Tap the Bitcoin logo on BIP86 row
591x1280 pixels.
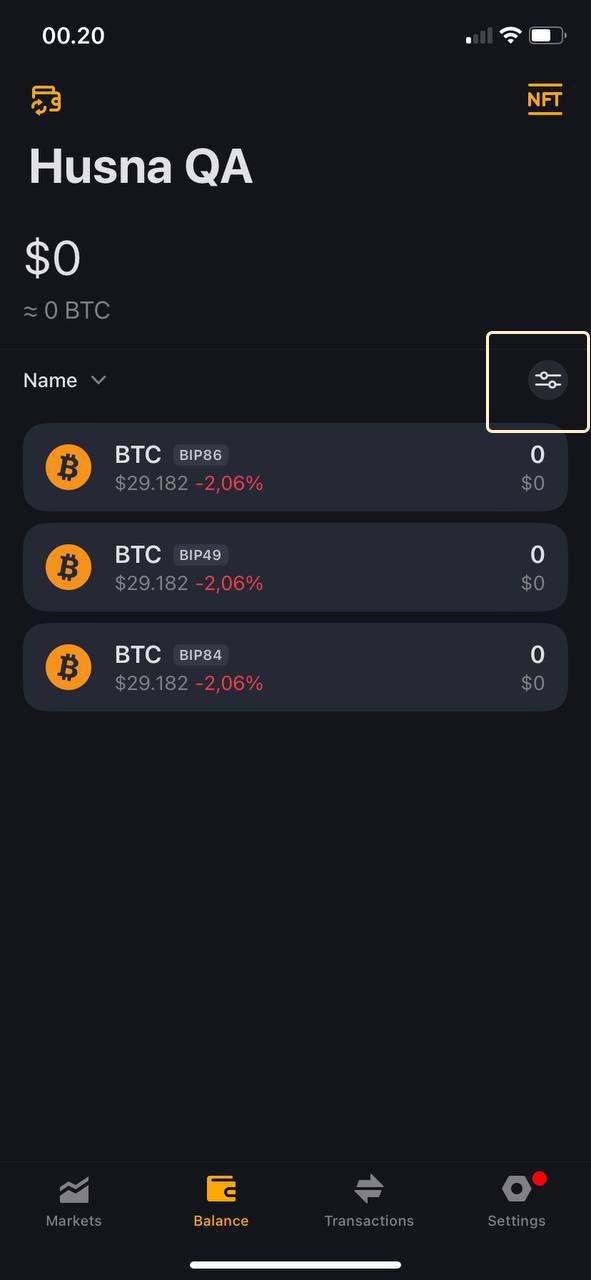tap(68, 467)
